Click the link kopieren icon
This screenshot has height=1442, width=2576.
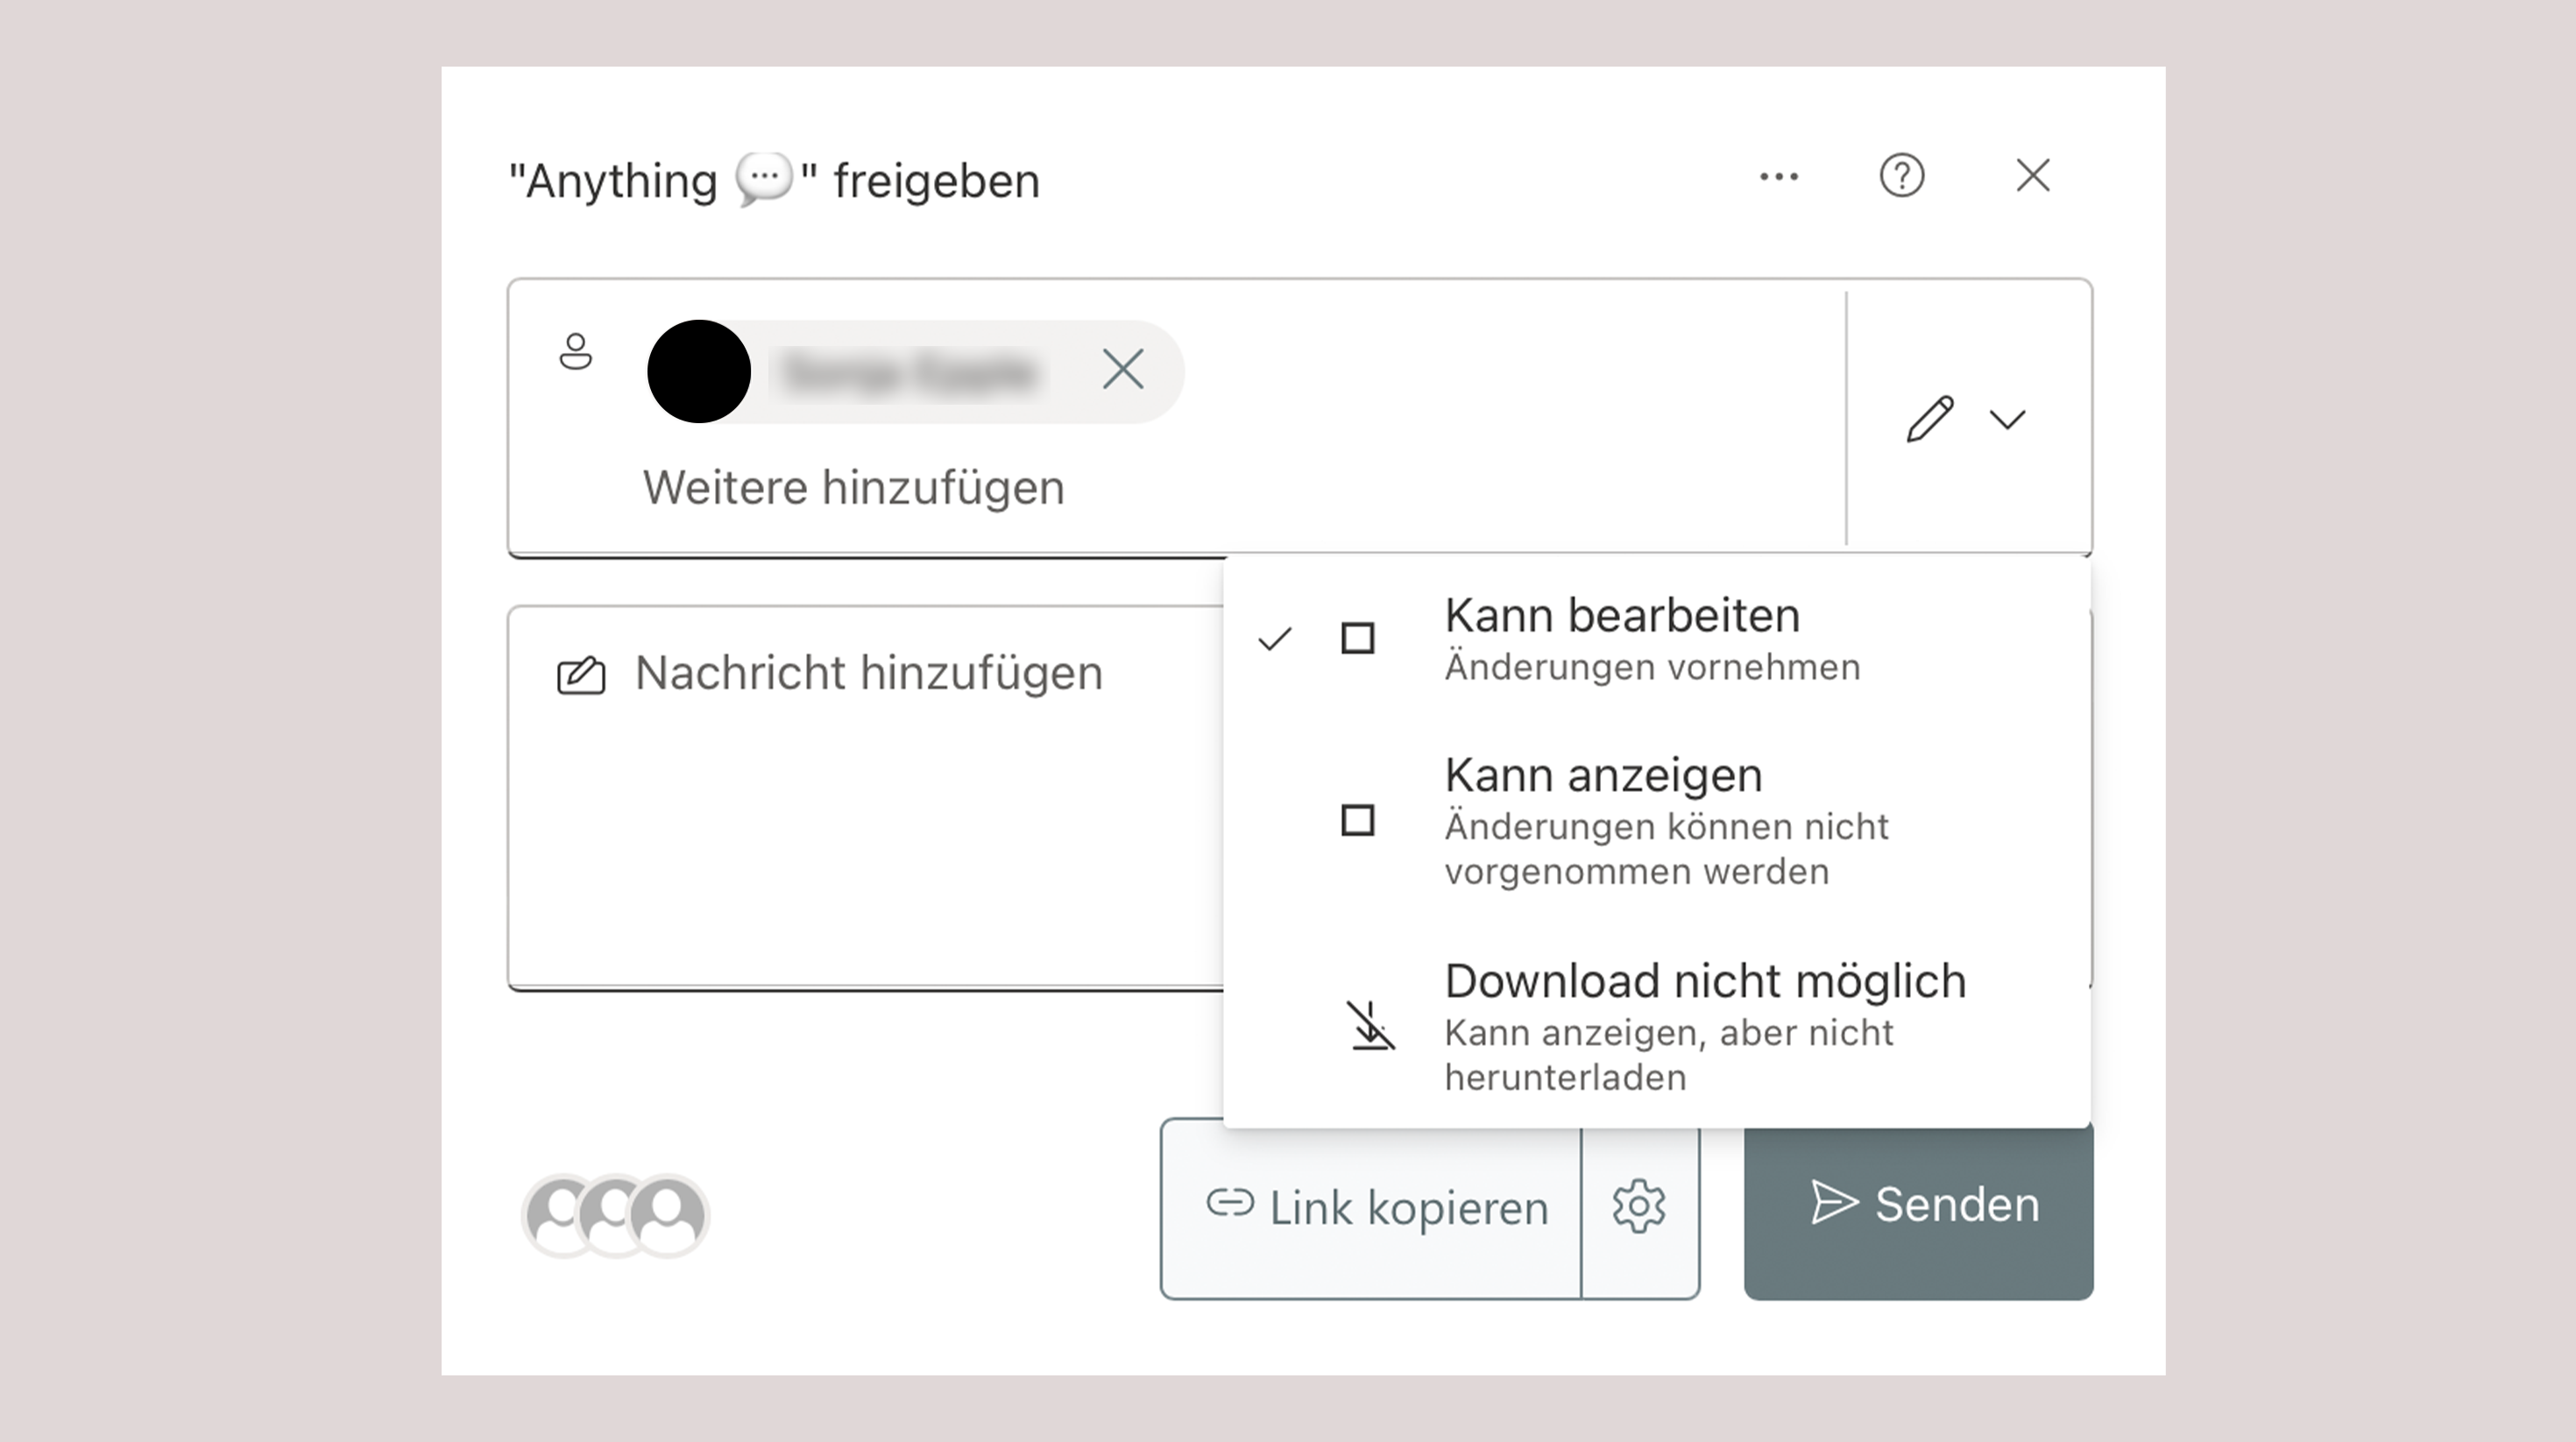[x=1226, y=1206]
